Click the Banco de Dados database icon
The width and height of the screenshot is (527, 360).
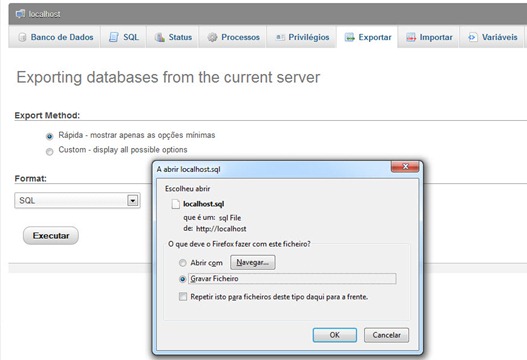(x=22, y=37)
